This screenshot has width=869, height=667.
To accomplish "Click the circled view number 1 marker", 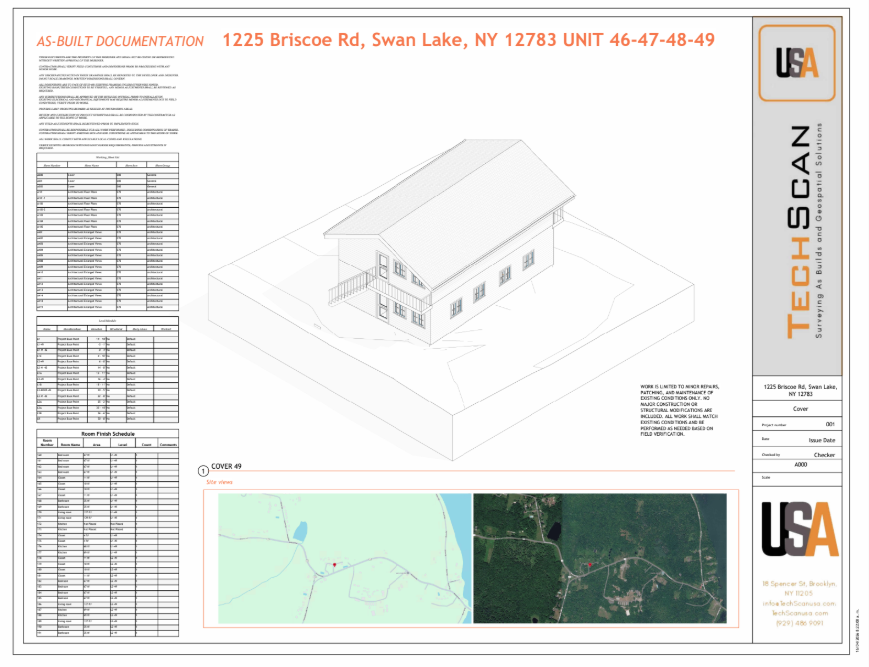I will click(203, 469).
